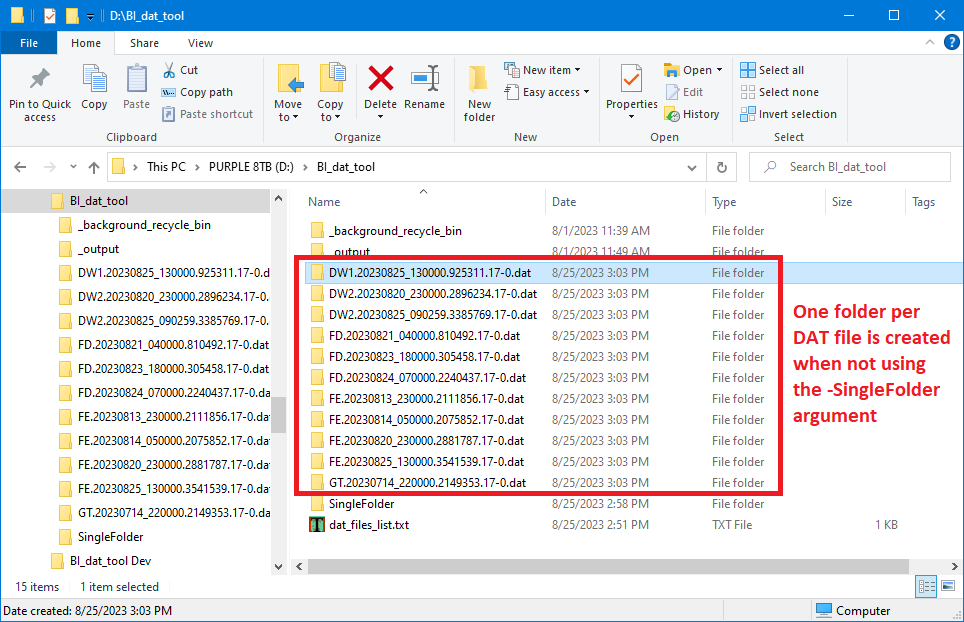Open the Help question mark icon

[952, 42]
